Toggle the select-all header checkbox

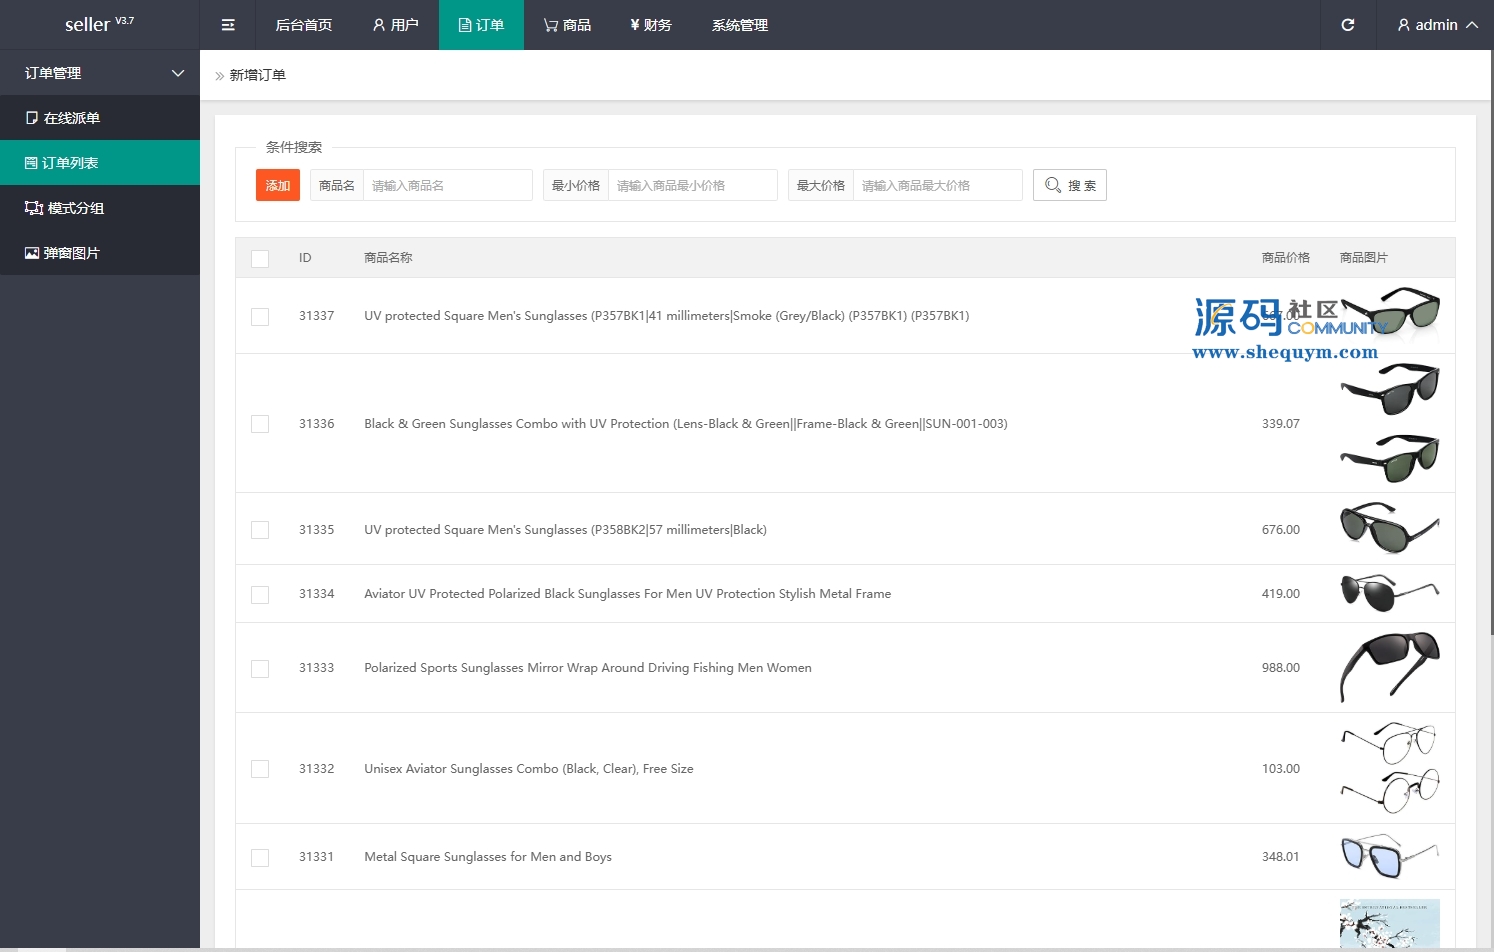coord(260,259)
